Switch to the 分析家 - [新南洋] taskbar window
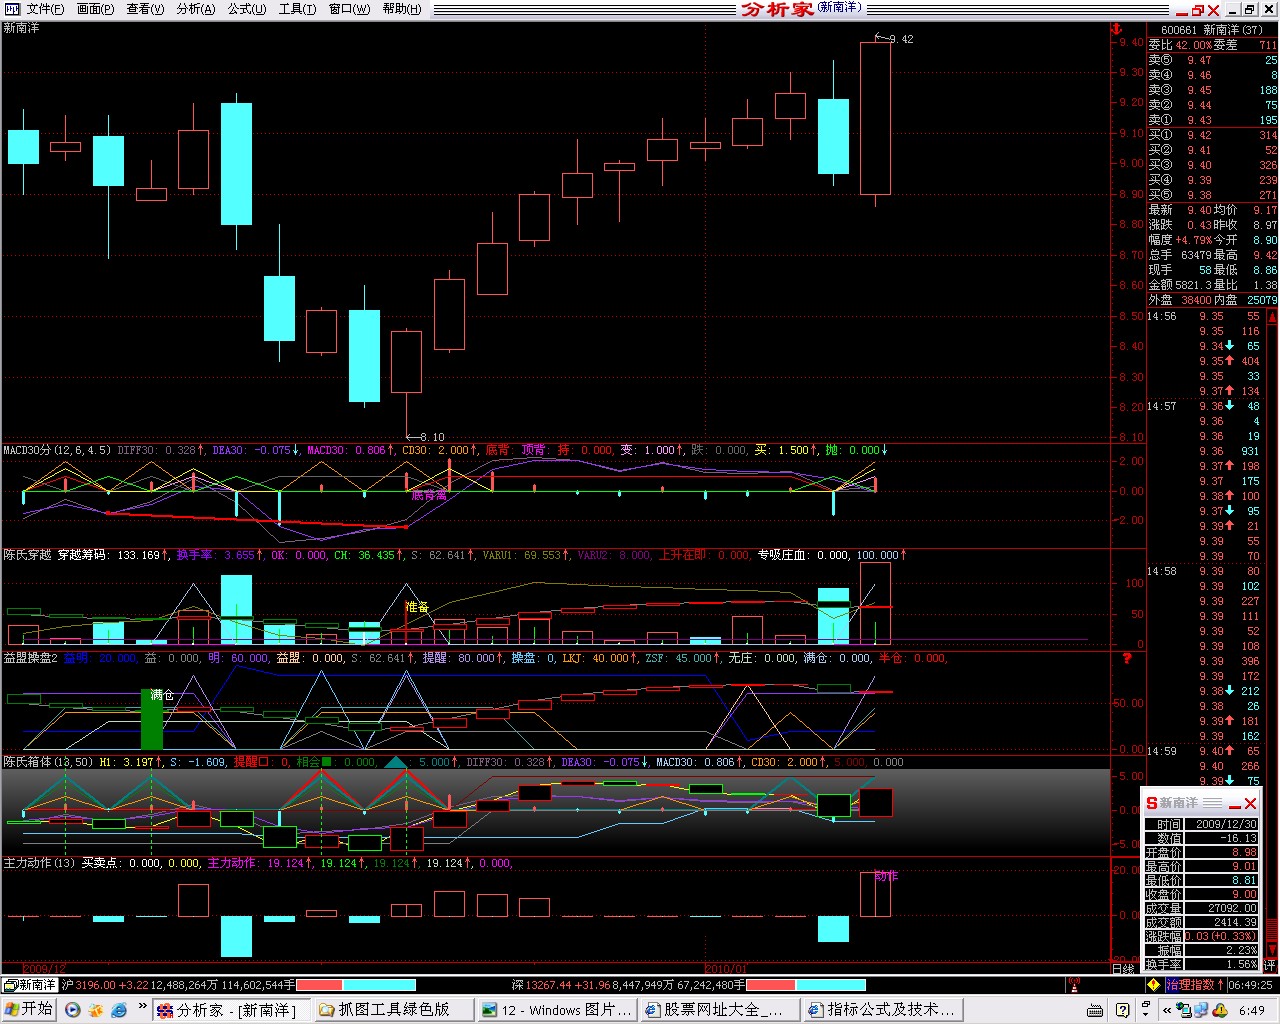Screen dimensions: 1280x1024 coord(232,1010)
